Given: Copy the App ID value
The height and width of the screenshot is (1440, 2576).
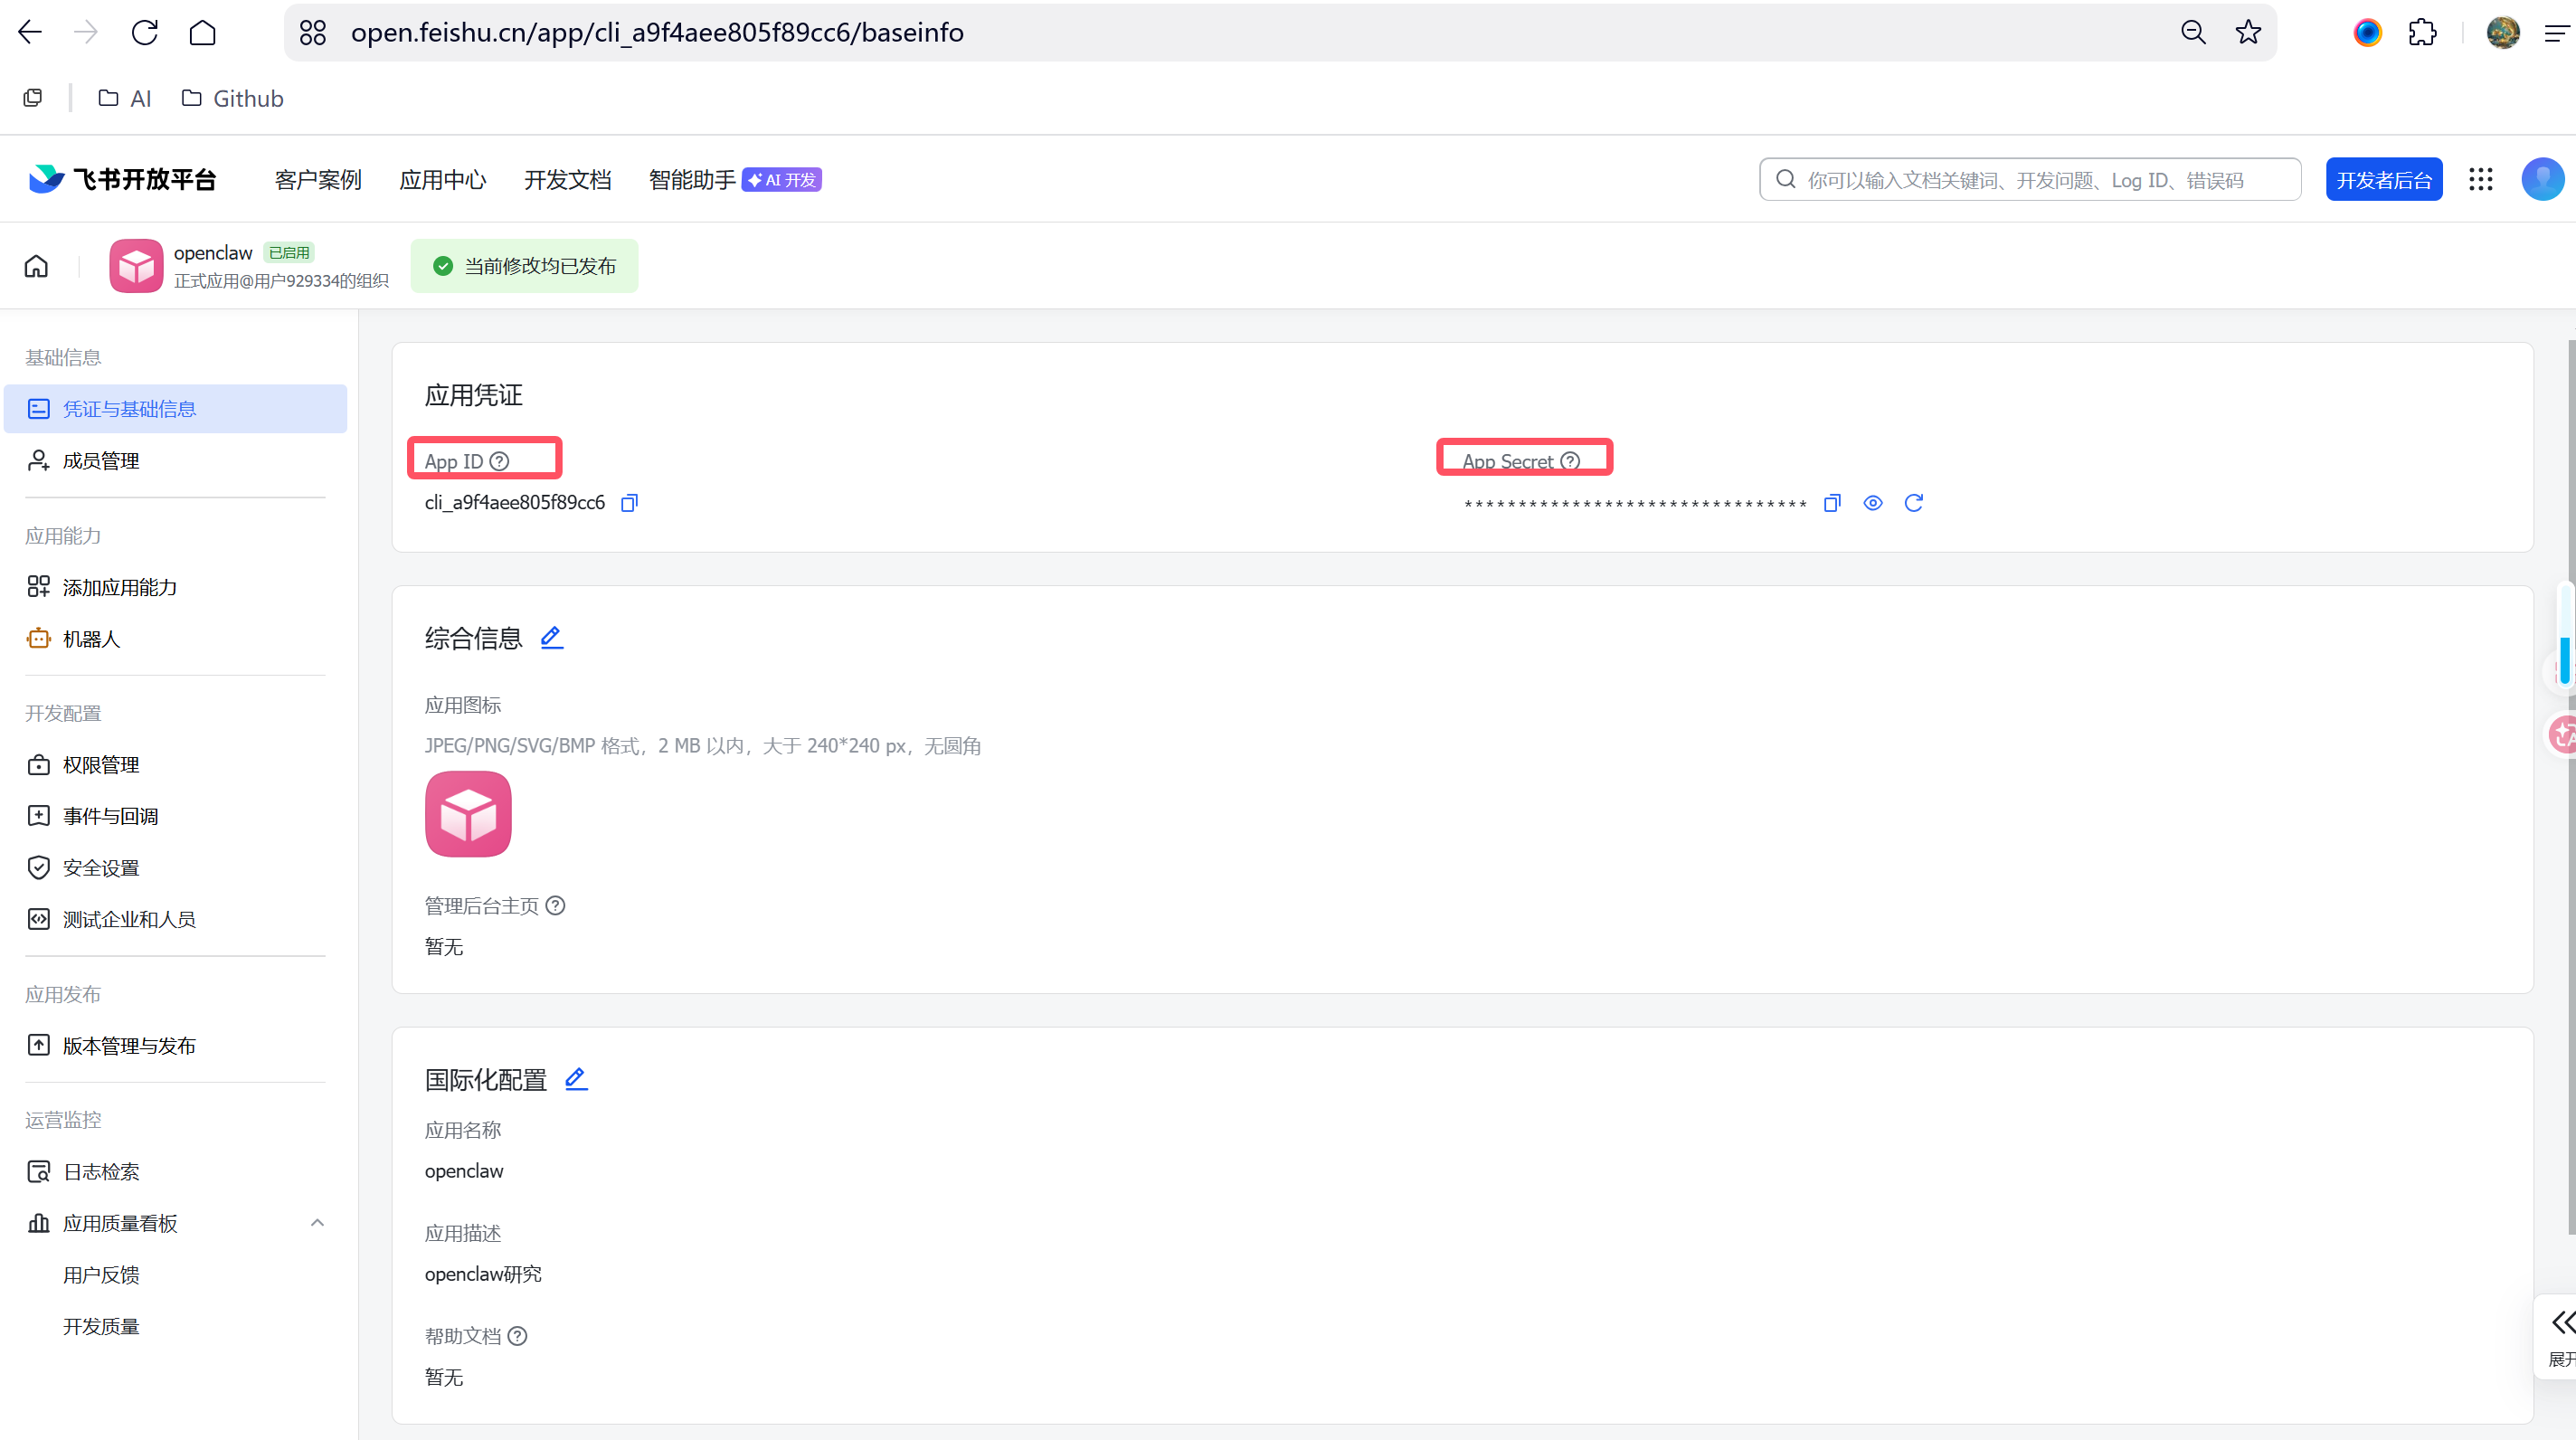Looking at the screenshot, I should (x=629, y=503).
